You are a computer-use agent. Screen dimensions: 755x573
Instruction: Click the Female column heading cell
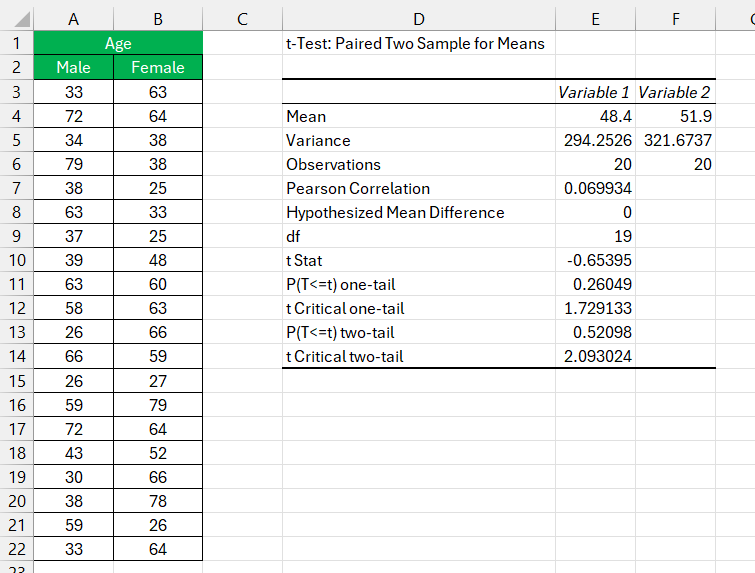point(158,67)
